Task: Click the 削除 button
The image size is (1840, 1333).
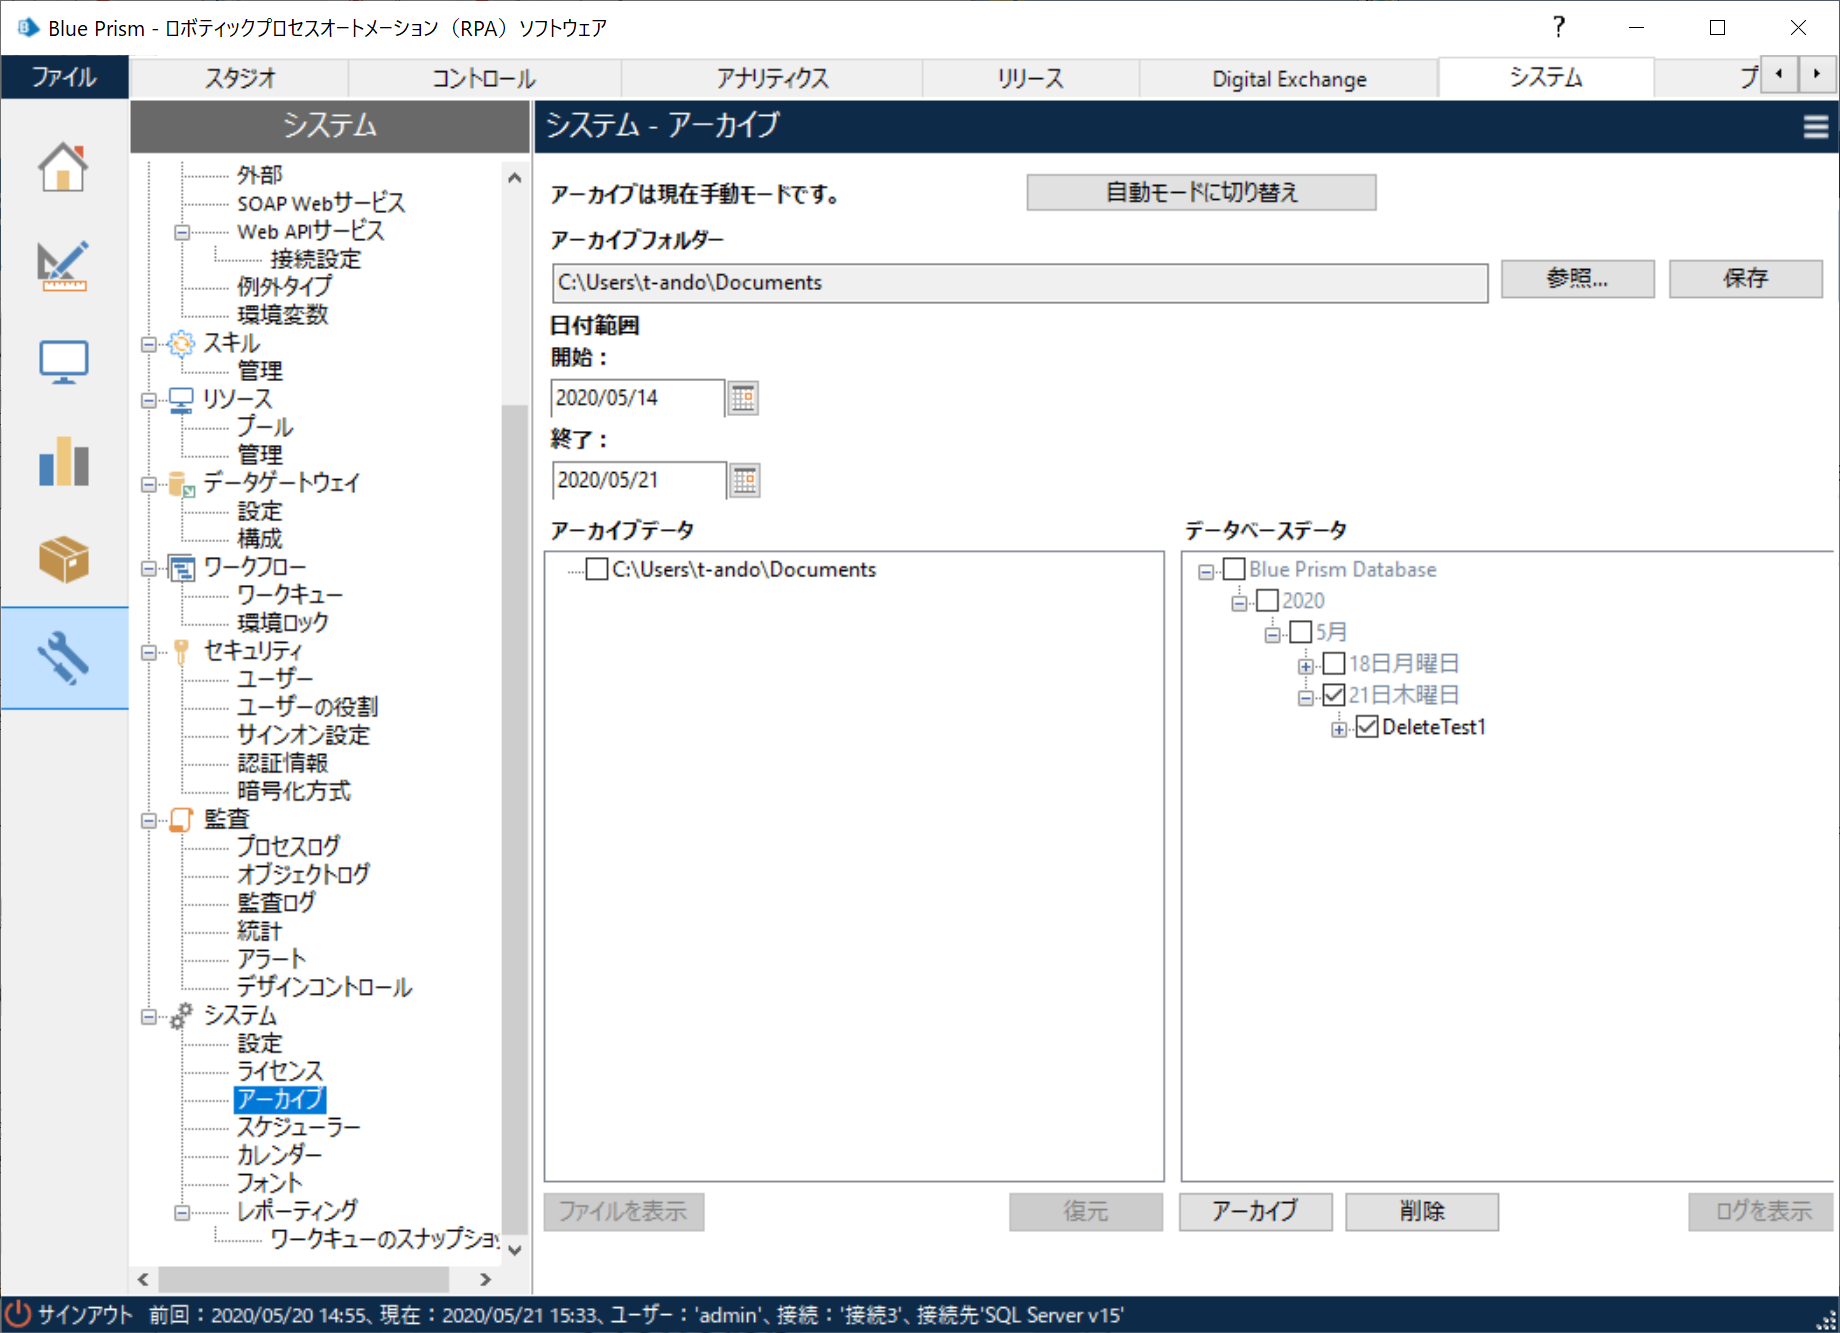Action: [x=1421, y=1211]
